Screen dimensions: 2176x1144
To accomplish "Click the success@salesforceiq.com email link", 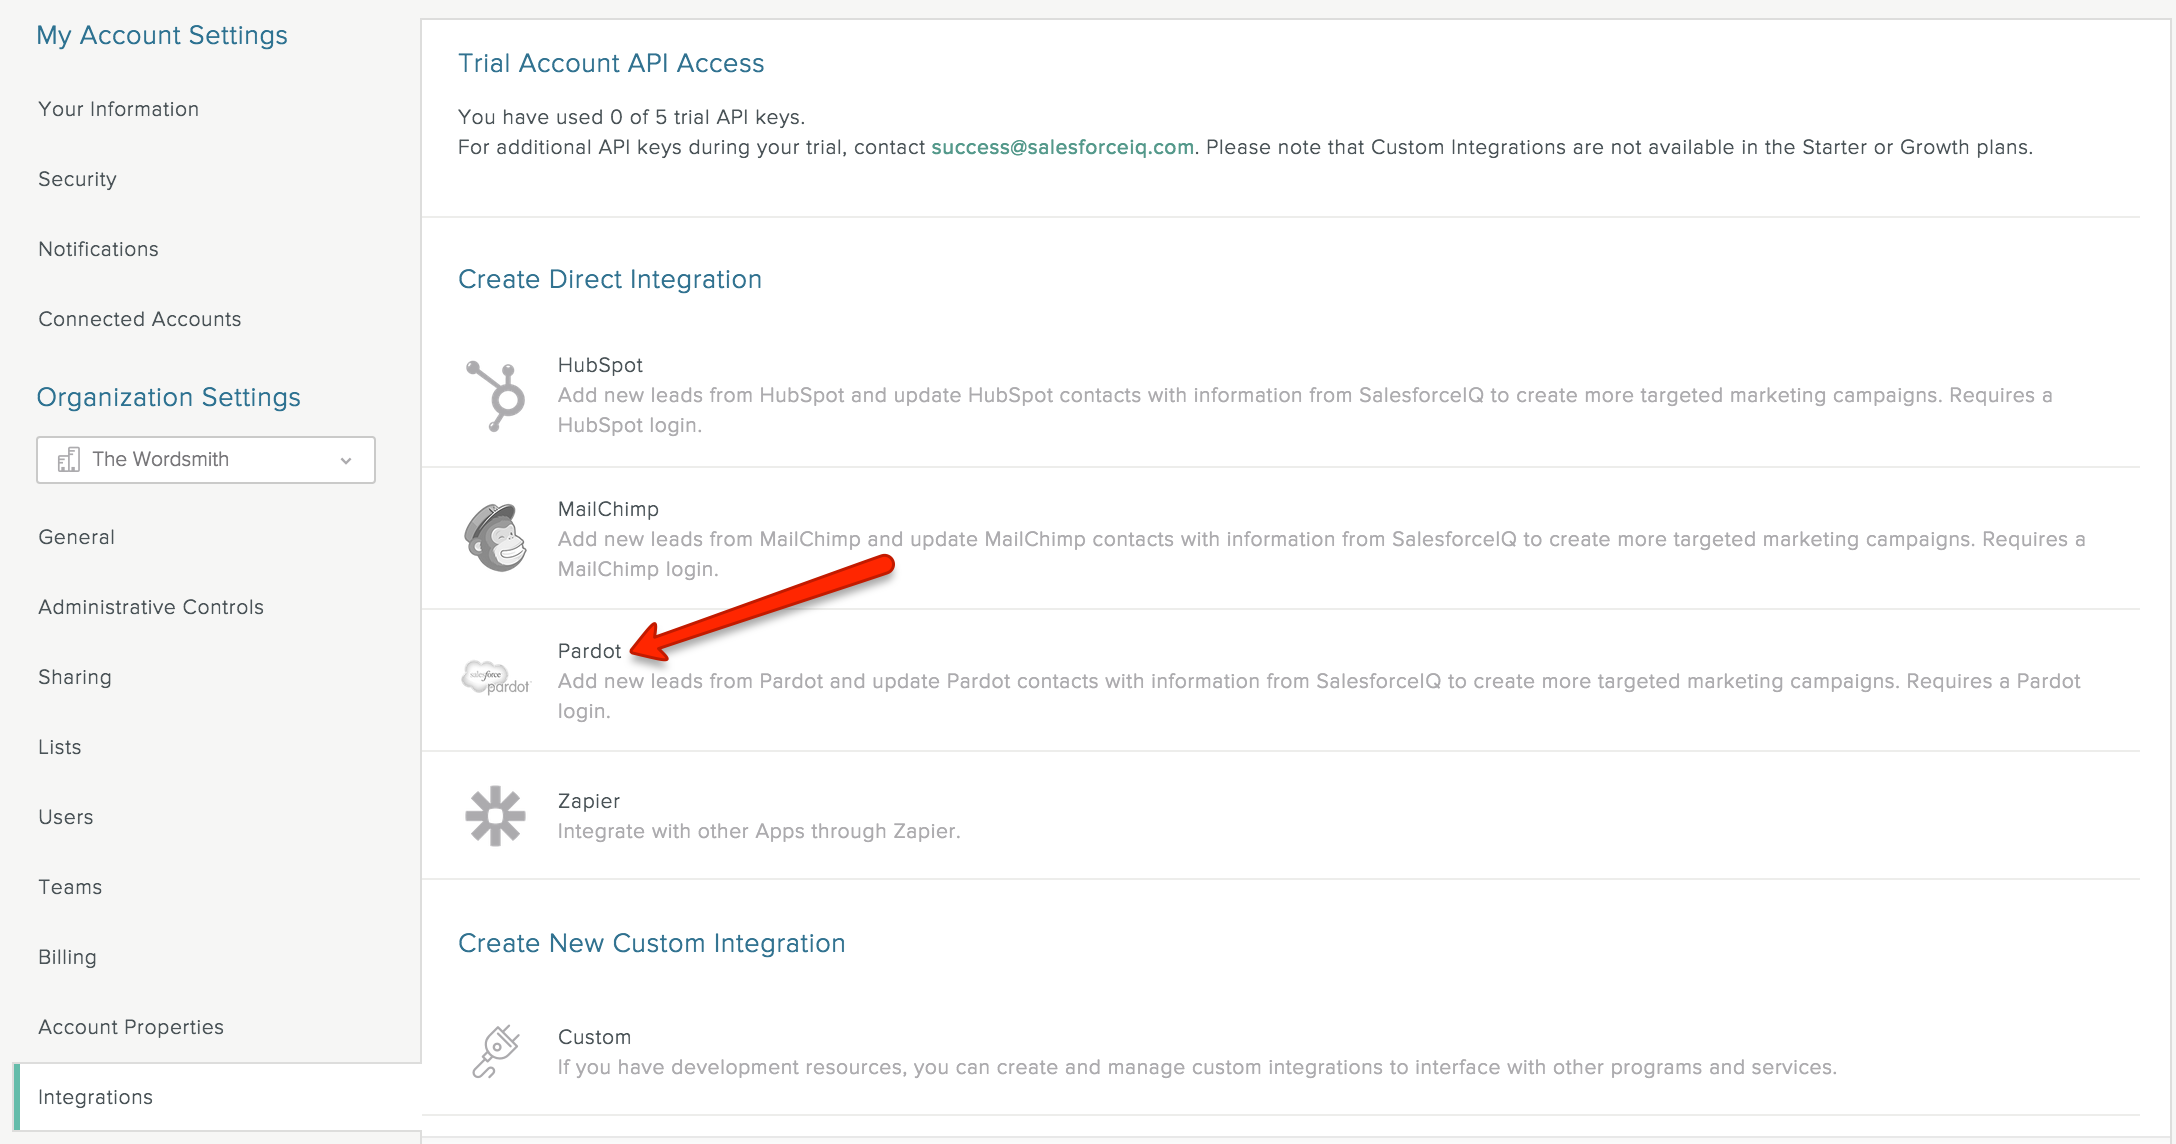I will click(x=1063, y=147).
